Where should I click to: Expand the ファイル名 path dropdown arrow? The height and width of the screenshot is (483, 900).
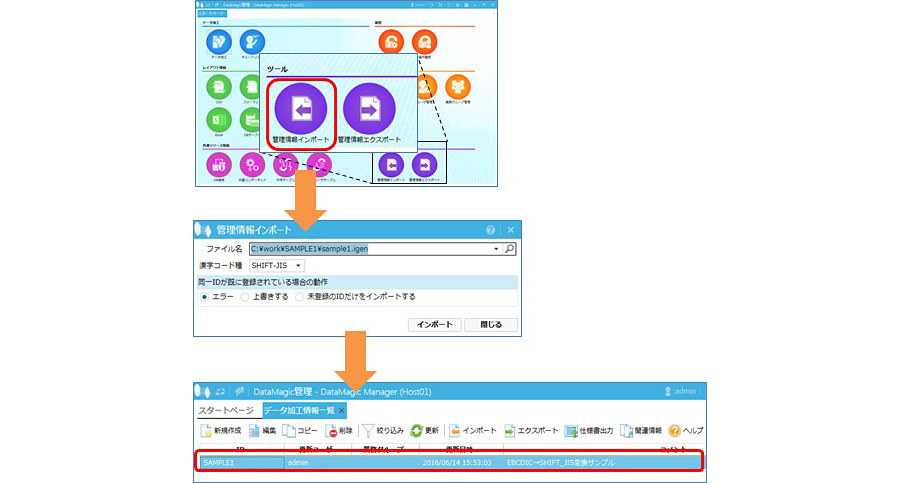coord(496,248)
